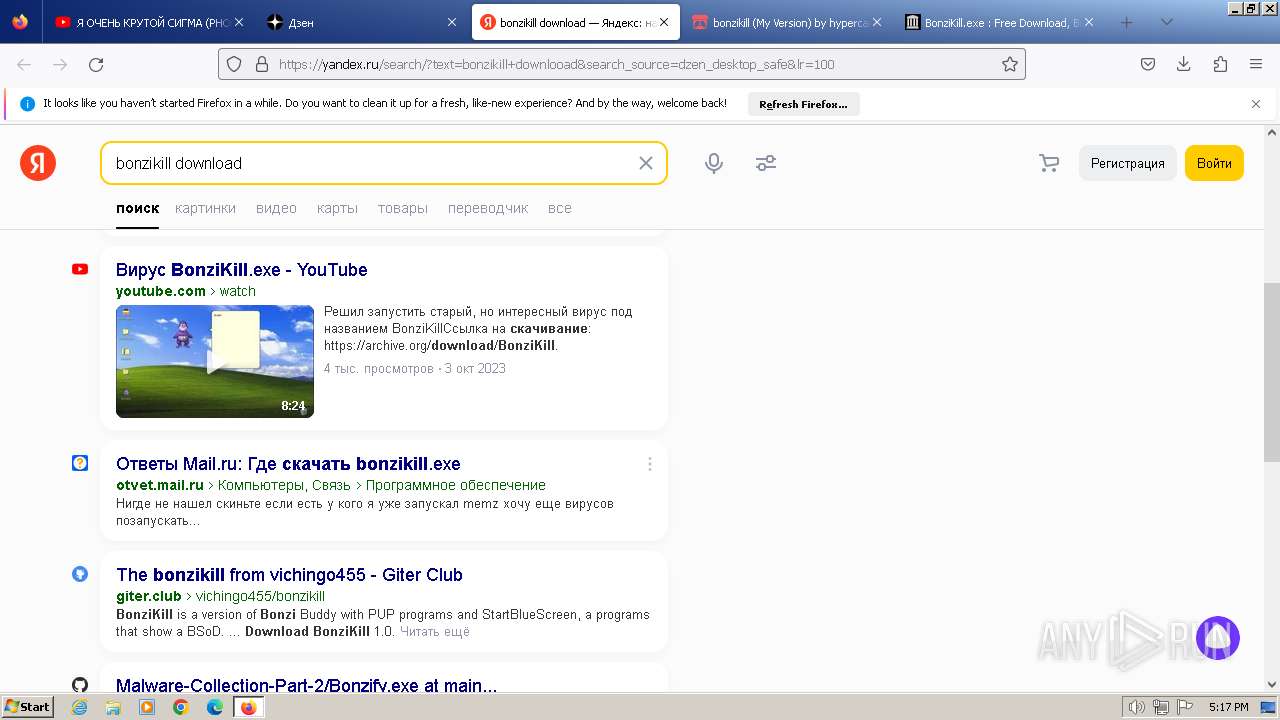The image size is (1280, 720).
Task: Open Firefox downloads panel
Action: [1184, 64]
